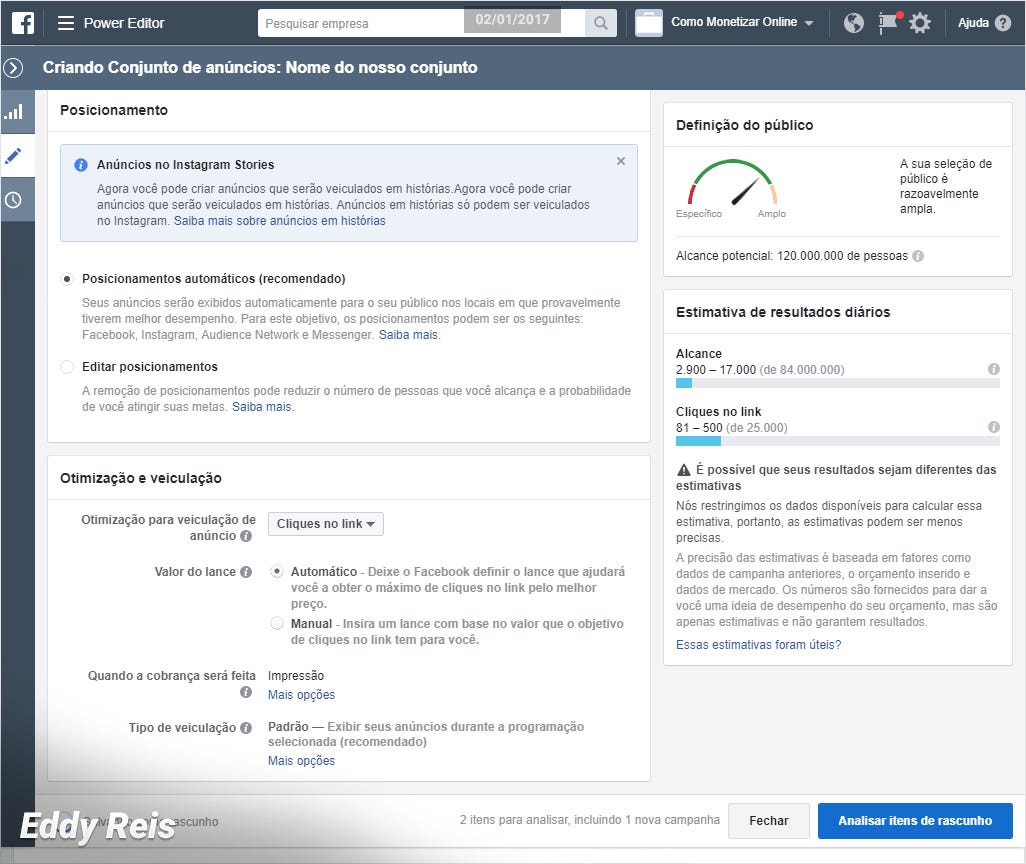Image resolution: width=1026 pixels, height=864 pixels.
Task: Click the Definição do público heading
Action: click(745, 125)
